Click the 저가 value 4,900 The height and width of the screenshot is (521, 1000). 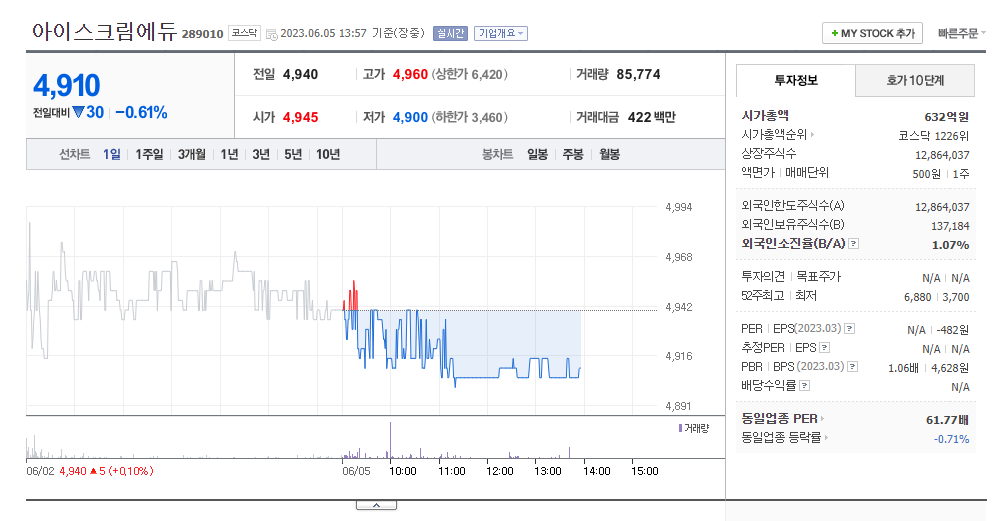click(410, 117)
